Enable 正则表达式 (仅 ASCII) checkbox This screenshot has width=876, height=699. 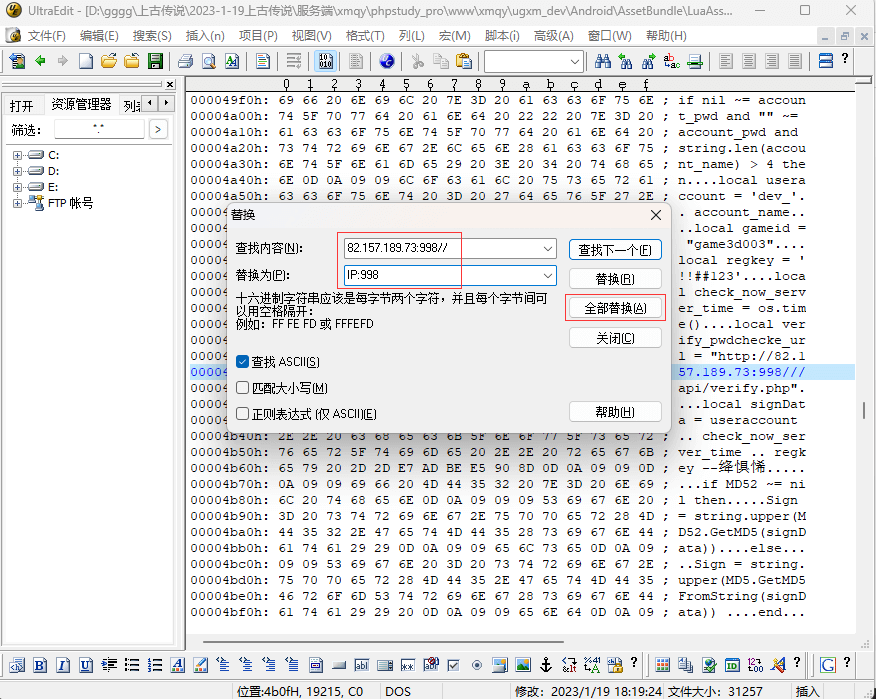(x=242, y=414)
